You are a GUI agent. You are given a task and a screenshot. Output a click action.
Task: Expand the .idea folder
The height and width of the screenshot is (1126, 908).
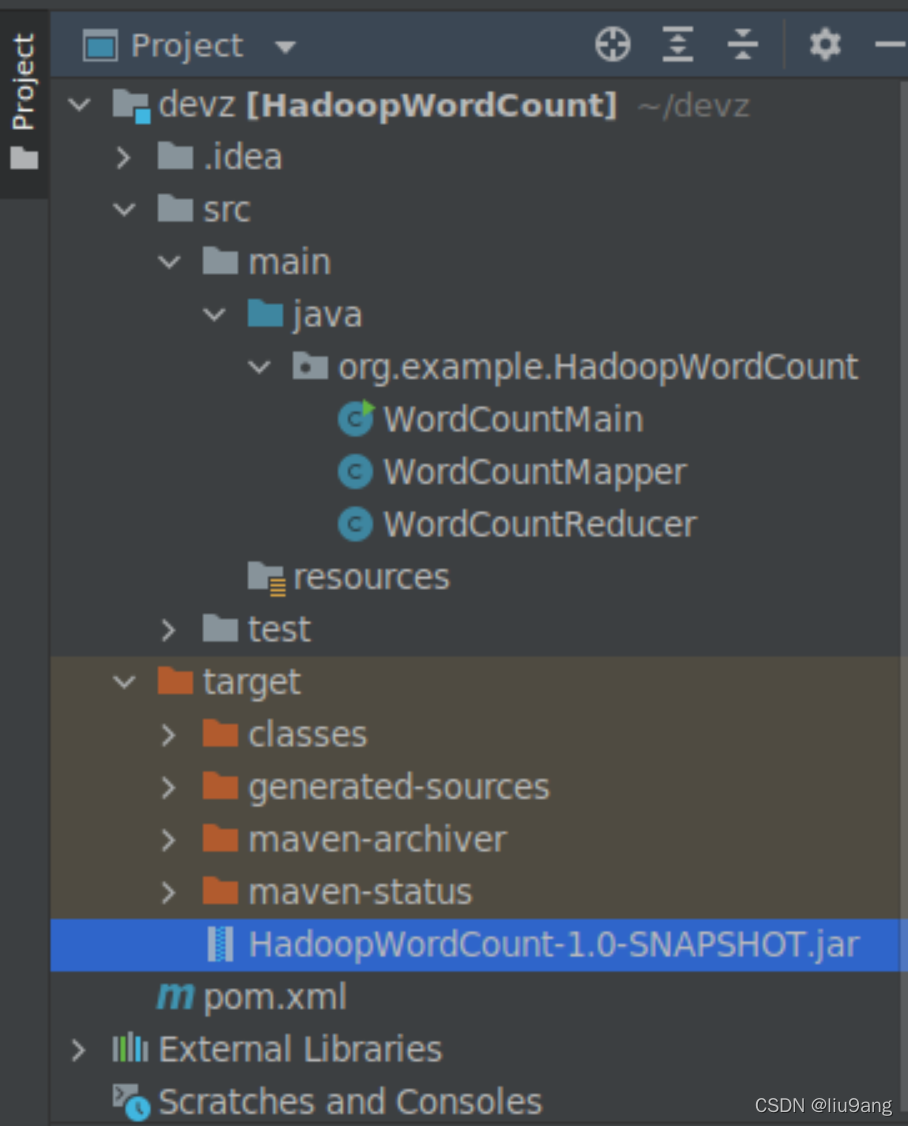pos(124,157)
